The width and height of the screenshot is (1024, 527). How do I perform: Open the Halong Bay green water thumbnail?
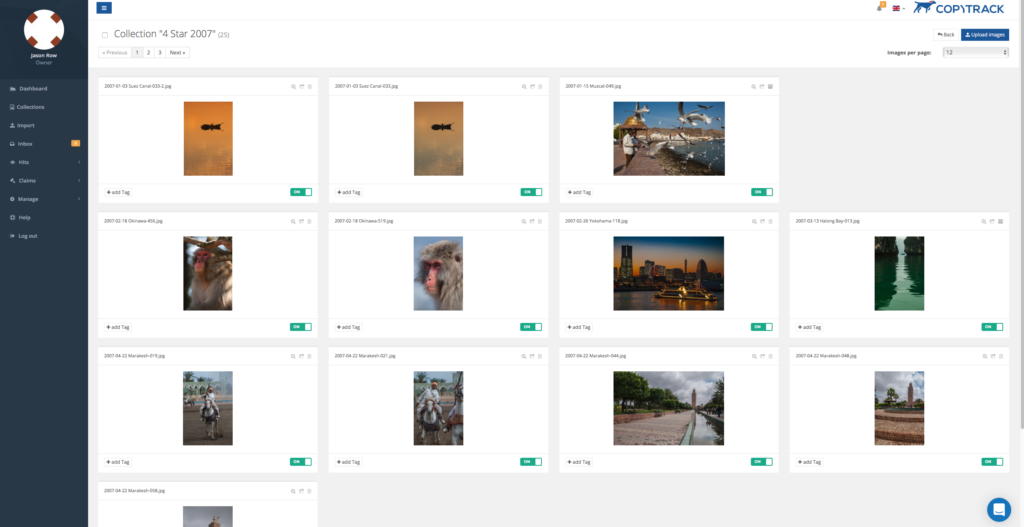tap(899, 273)
